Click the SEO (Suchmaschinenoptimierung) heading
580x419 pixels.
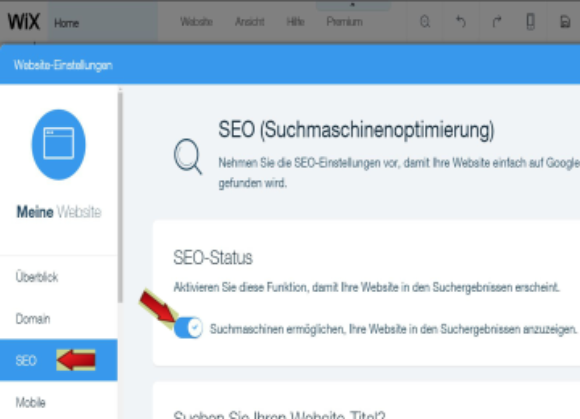coord(356,130)
